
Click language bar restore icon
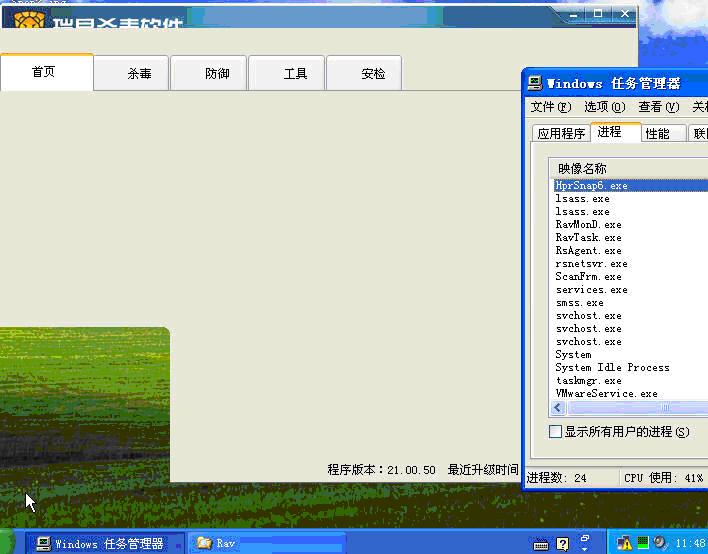[x=585, y=538]
